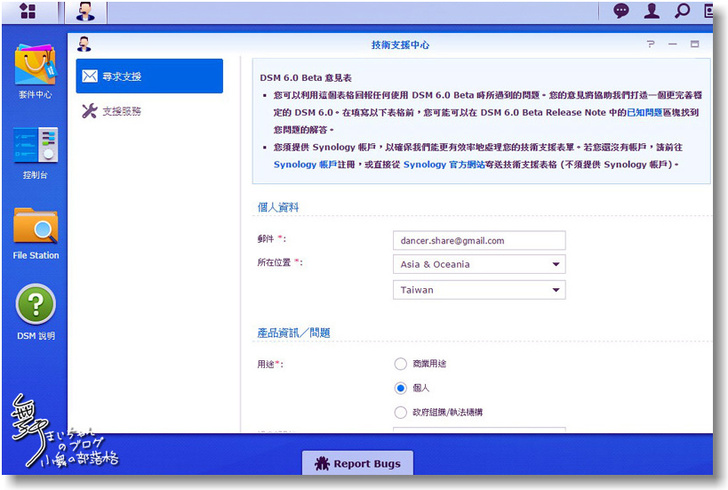The width and height of the screenshot is (728, 490).
Task: Open the widgets icon at top right
Action: 708,10
